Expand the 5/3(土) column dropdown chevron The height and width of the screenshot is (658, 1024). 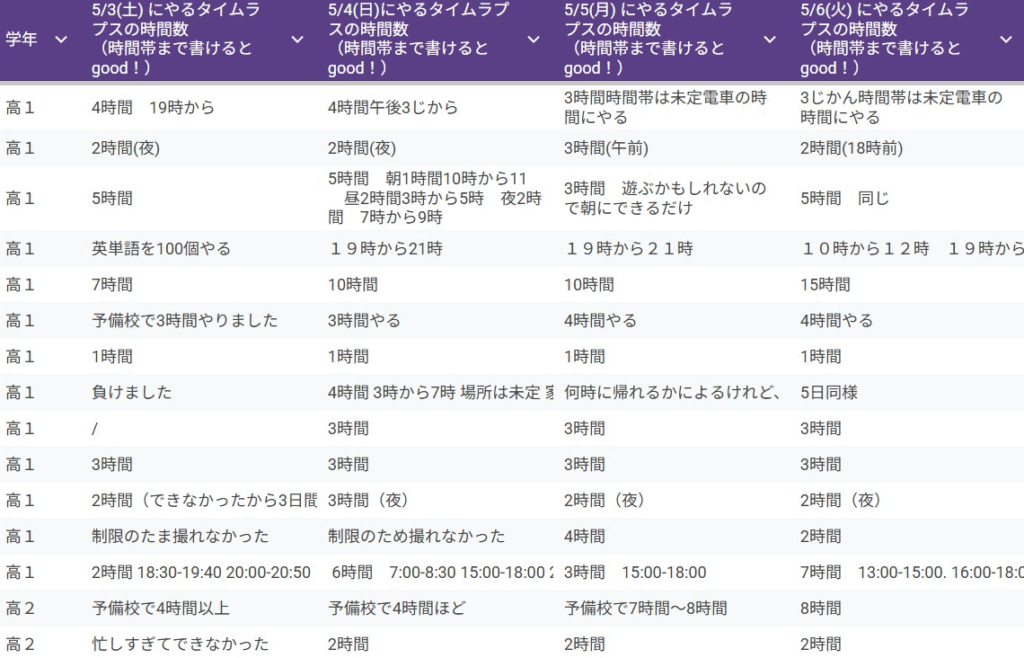coord(297,39)
